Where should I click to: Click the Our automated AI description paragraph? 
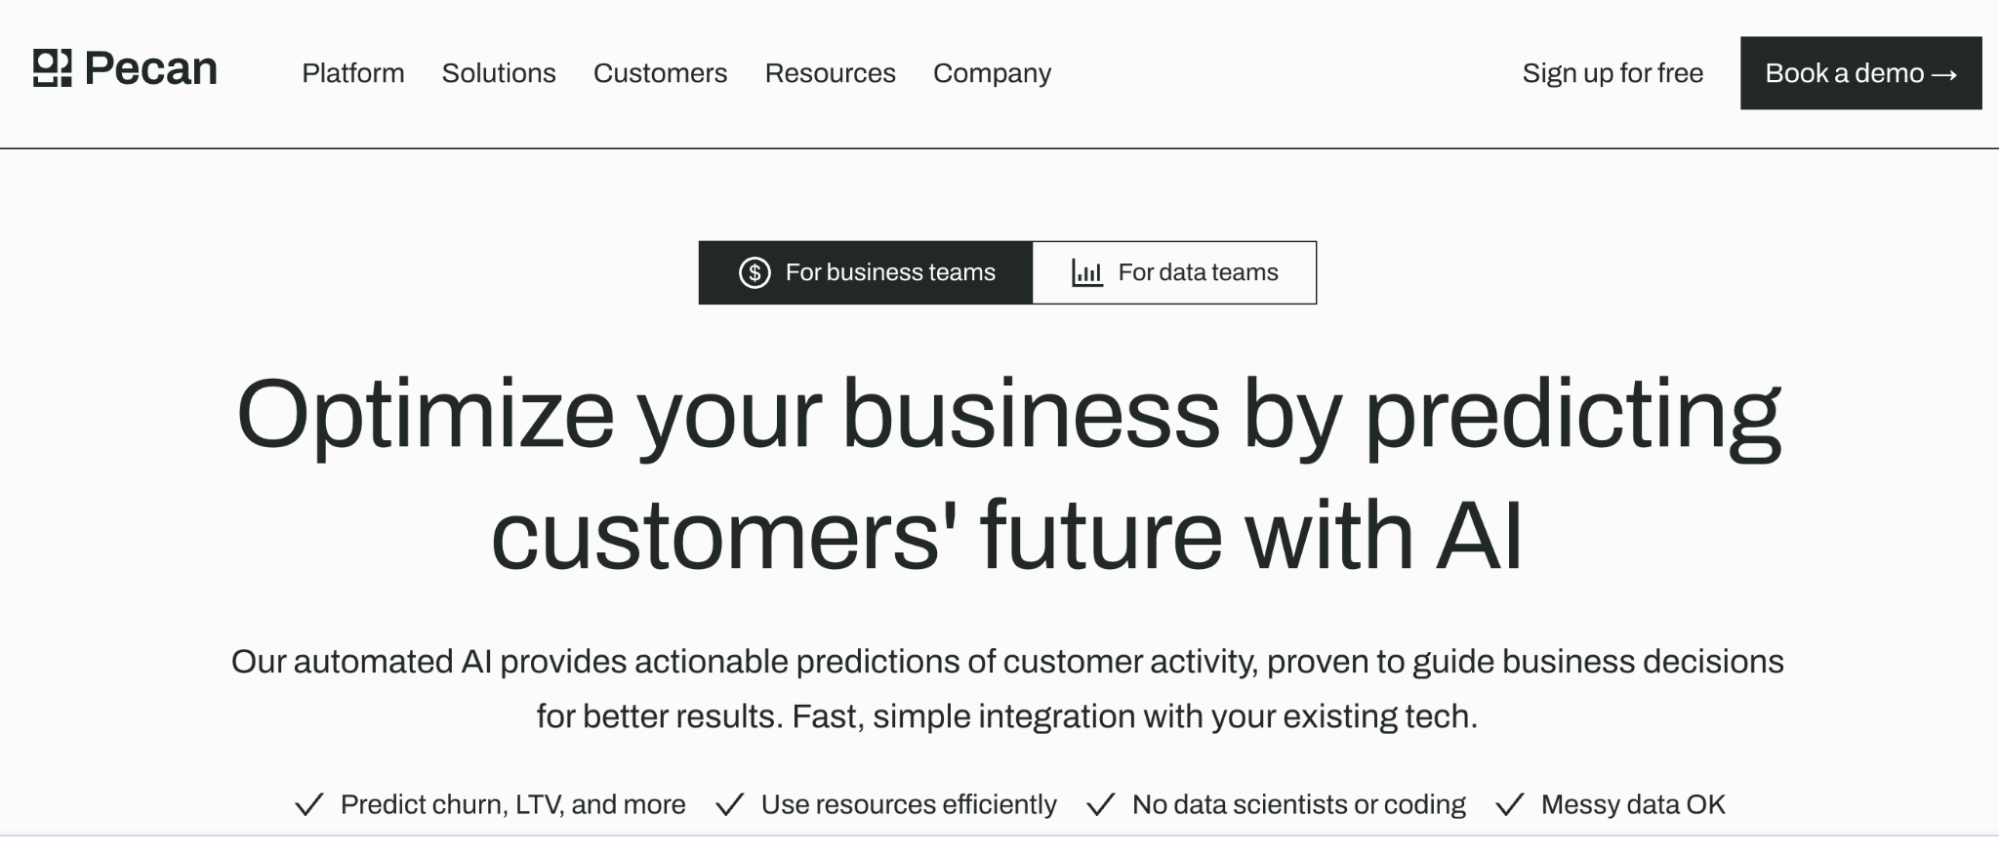coord(1007,689)
